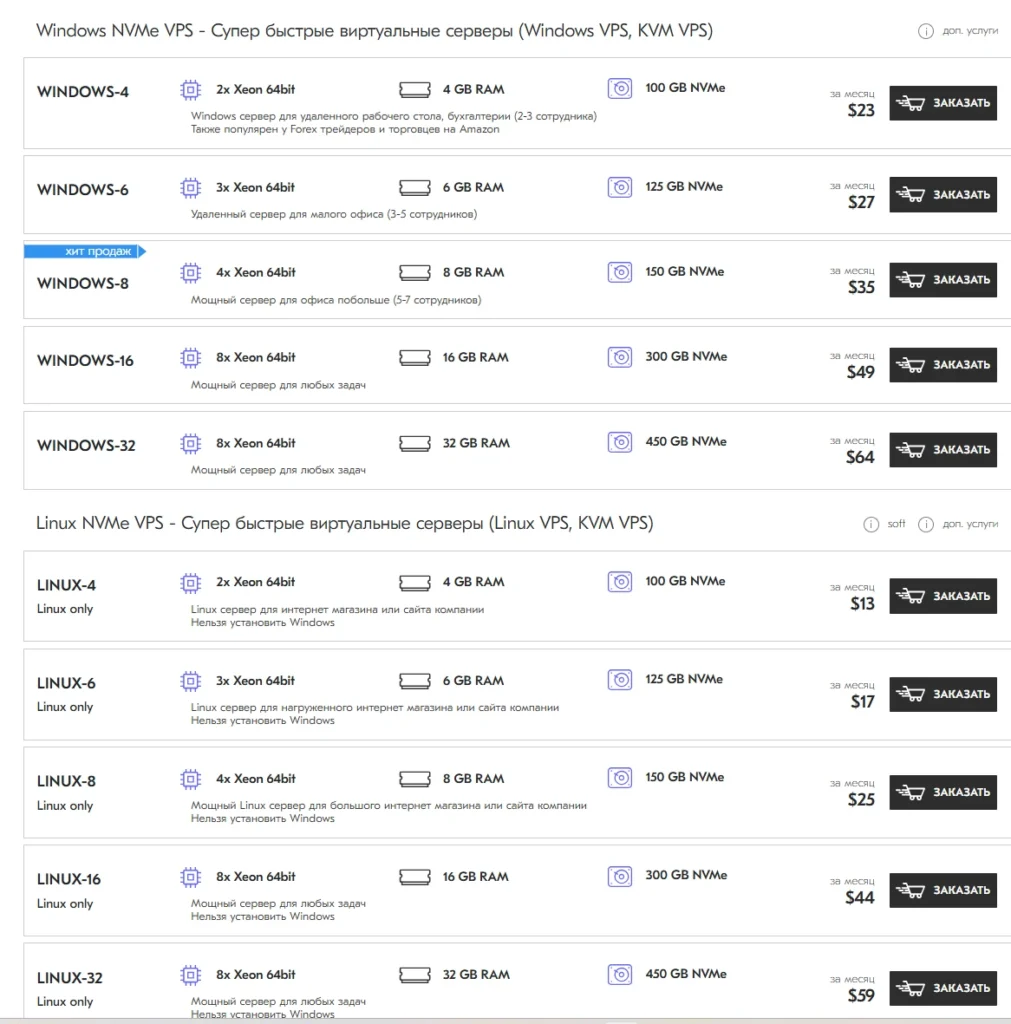Click the CPU icon in LINUX-8 row
The width and height of the screenshot is (1011, 1024).
point(190,779)
